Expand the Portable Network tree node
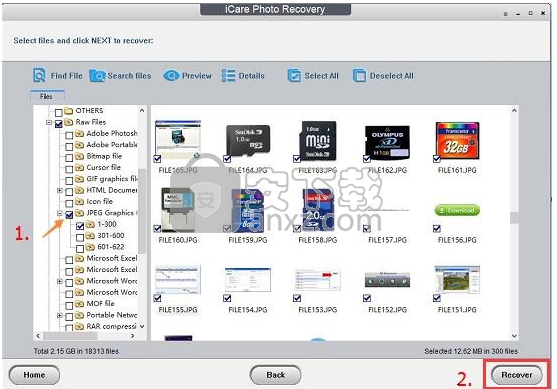This screenshot has height=389, width=557. coord(60,315)
